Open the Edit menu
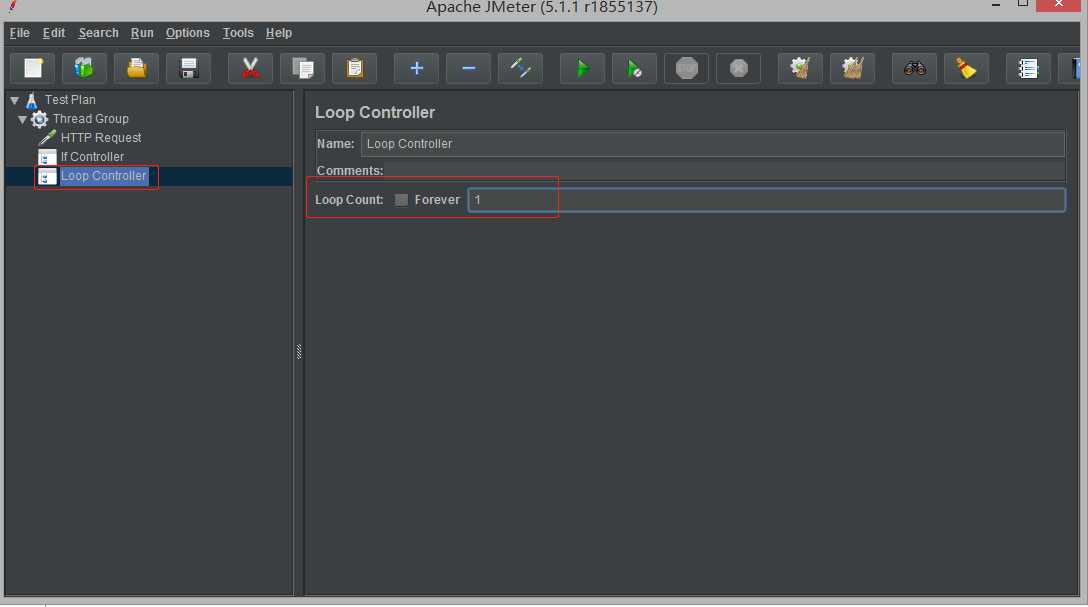 pyautogui.click(x=53, y=33)
